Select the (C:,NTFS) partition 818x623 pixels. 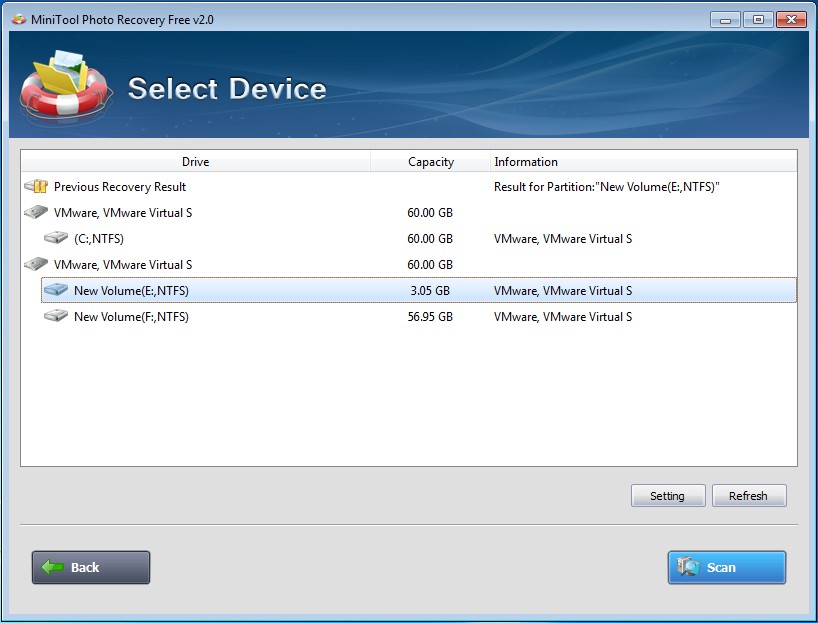pos(419,238)
